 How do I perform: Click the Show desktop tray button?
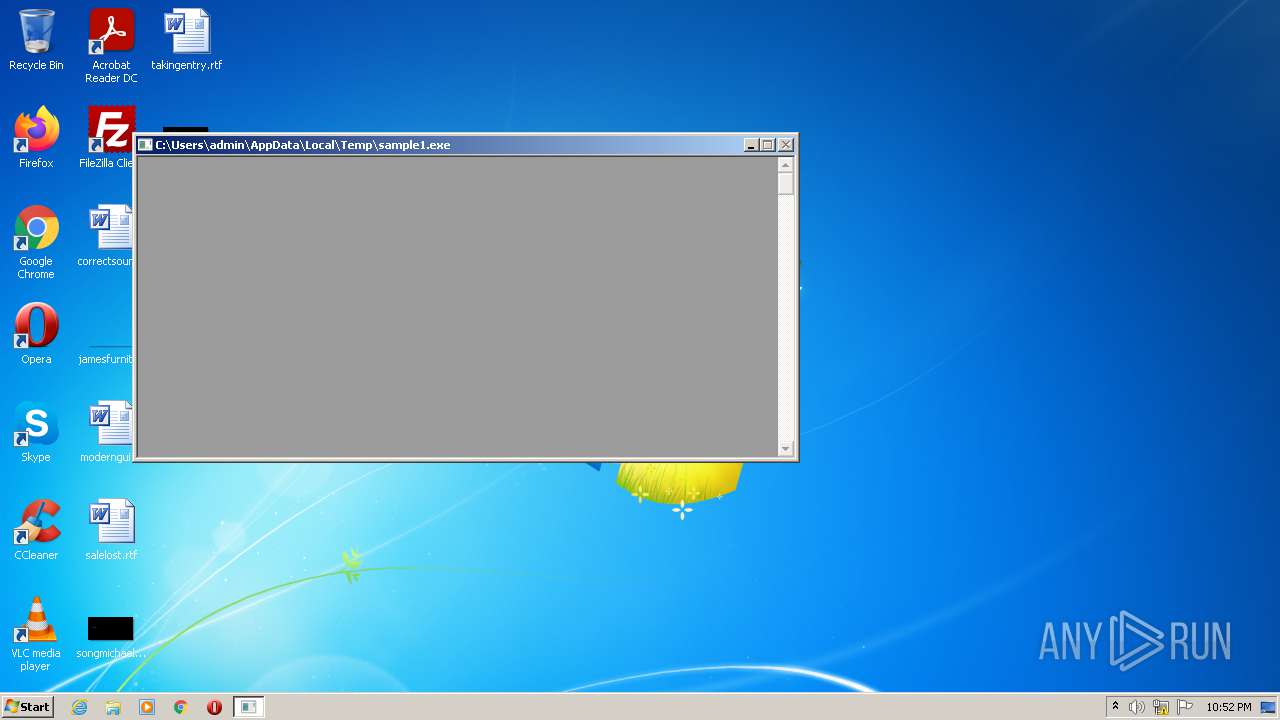pyautogui.click(x=1269, y=707)
